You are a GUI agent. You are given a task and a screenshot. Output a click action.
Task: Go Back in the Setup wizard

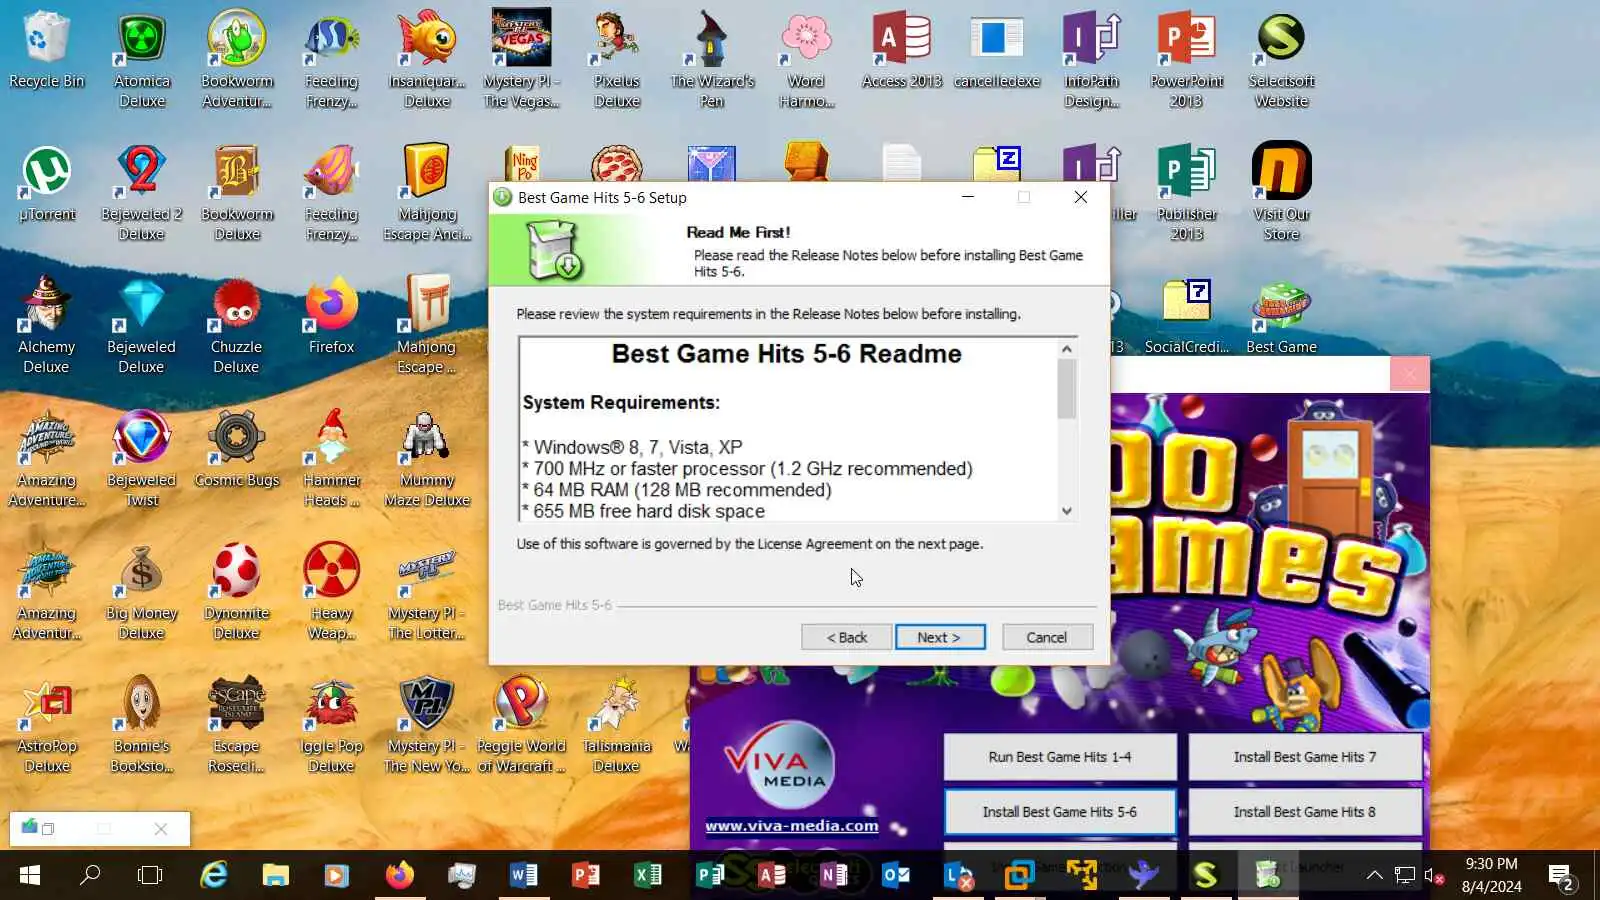pyautogui.click(x=846, y=637)
